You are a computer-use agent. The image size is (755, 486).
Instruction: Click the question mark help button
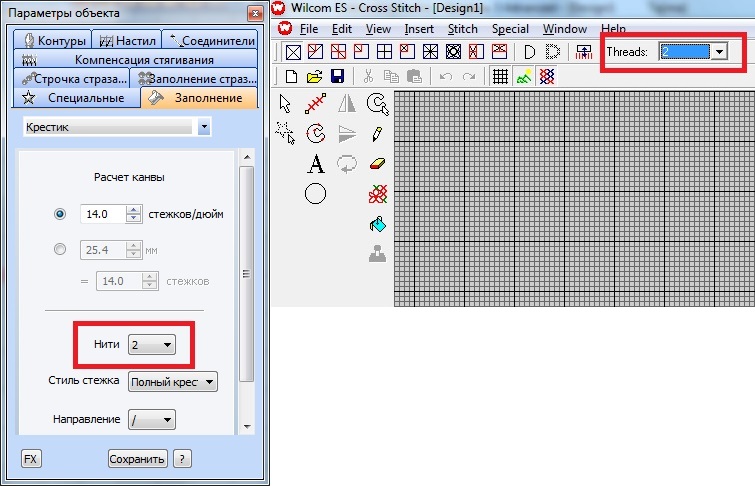(182, 459)
